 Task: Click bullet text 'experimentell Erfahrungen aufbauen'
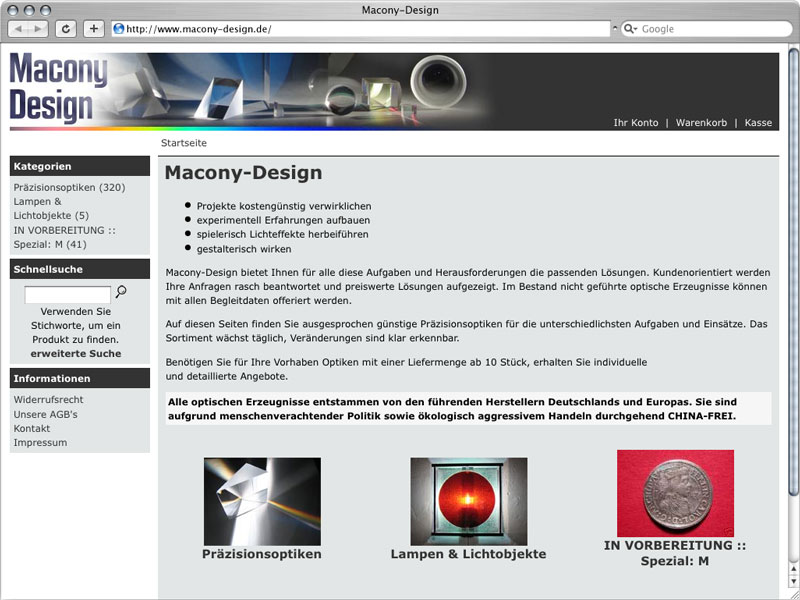[x=284, y=220]
